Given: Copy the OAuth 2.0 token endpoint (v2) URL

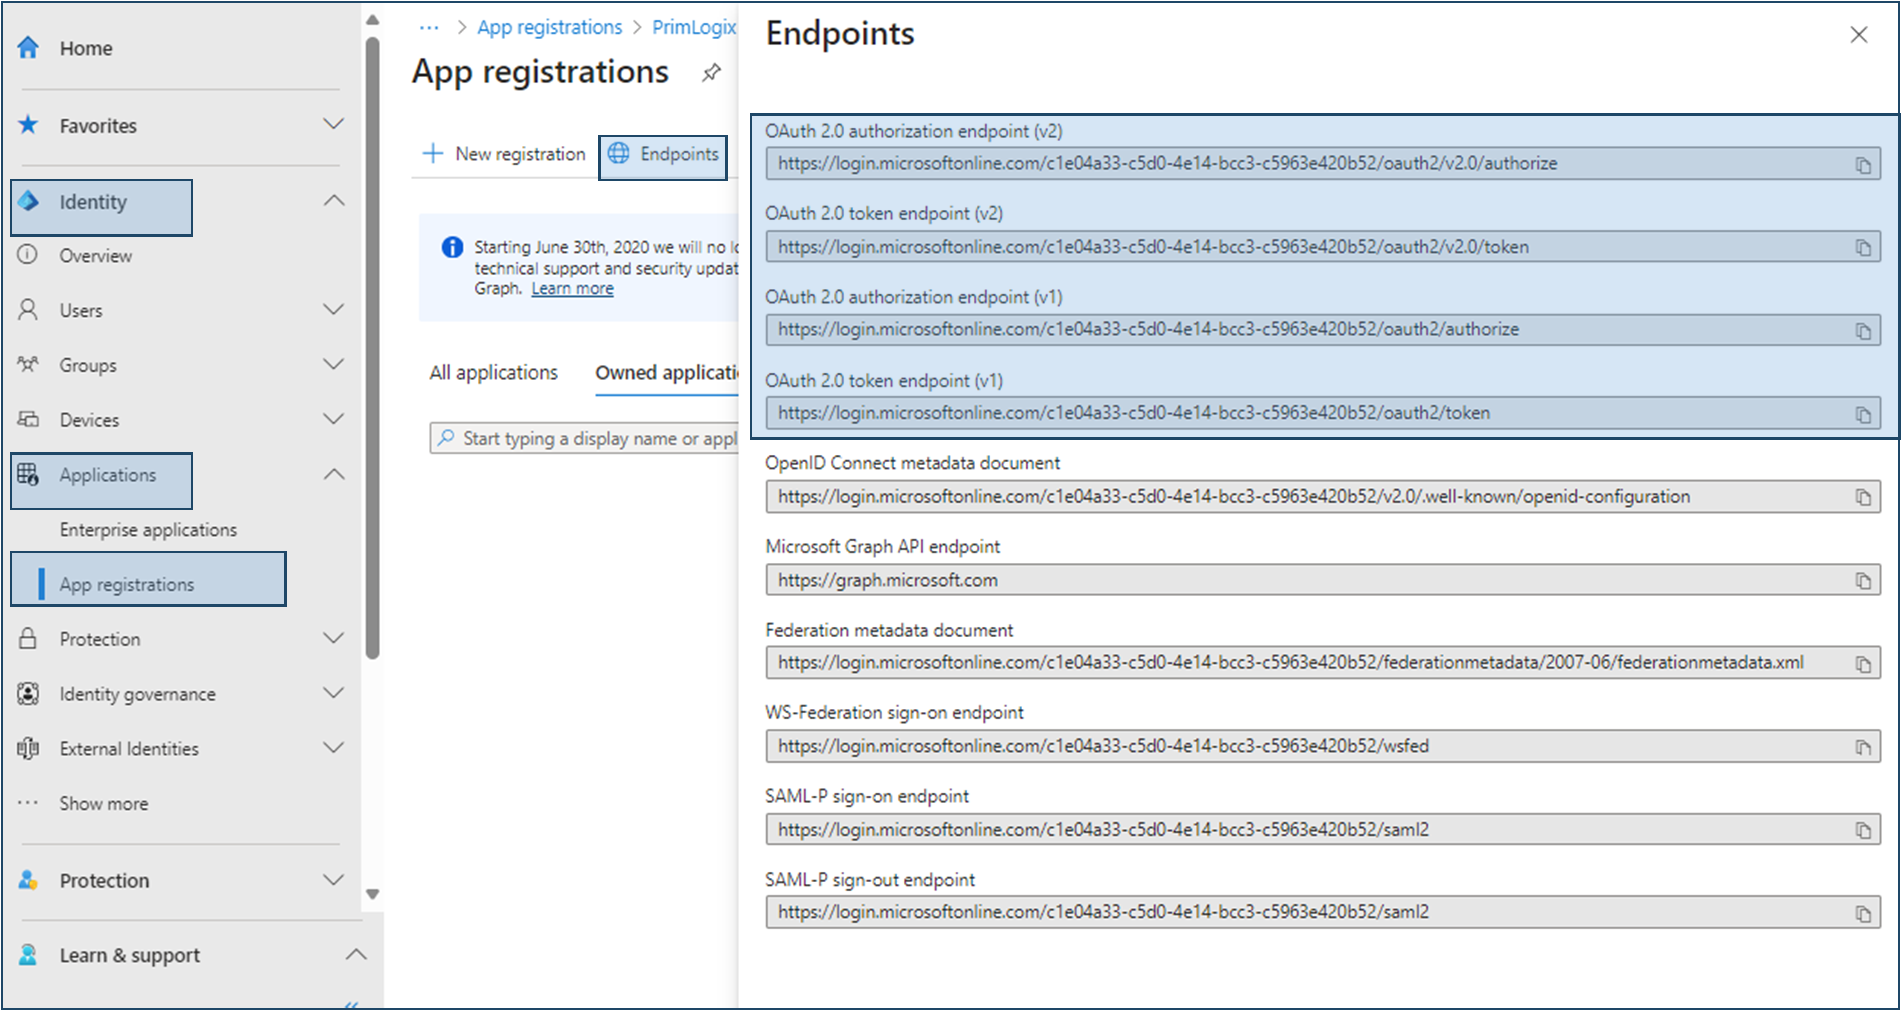Looking at the screenshot, I should tap(1863, 248).
